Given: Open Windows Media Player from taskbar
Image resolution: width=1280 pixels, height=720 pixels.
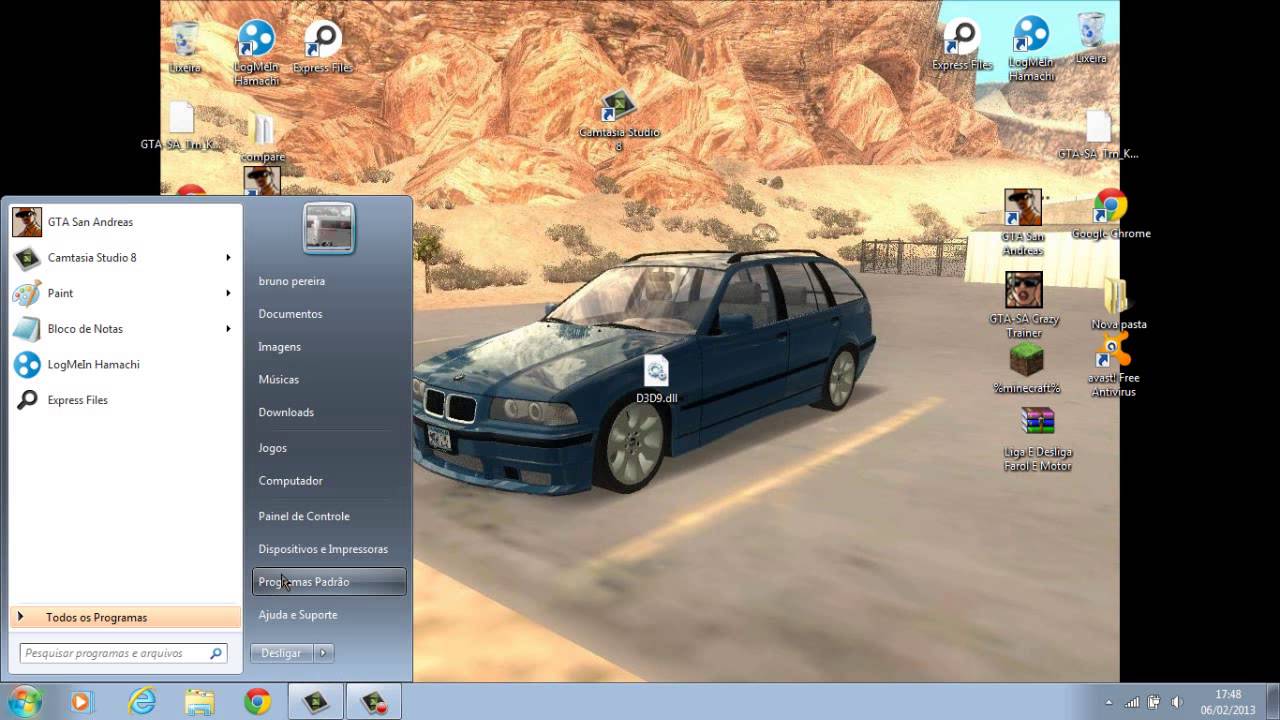Looking at the screenshot, I should coord(83,702).
